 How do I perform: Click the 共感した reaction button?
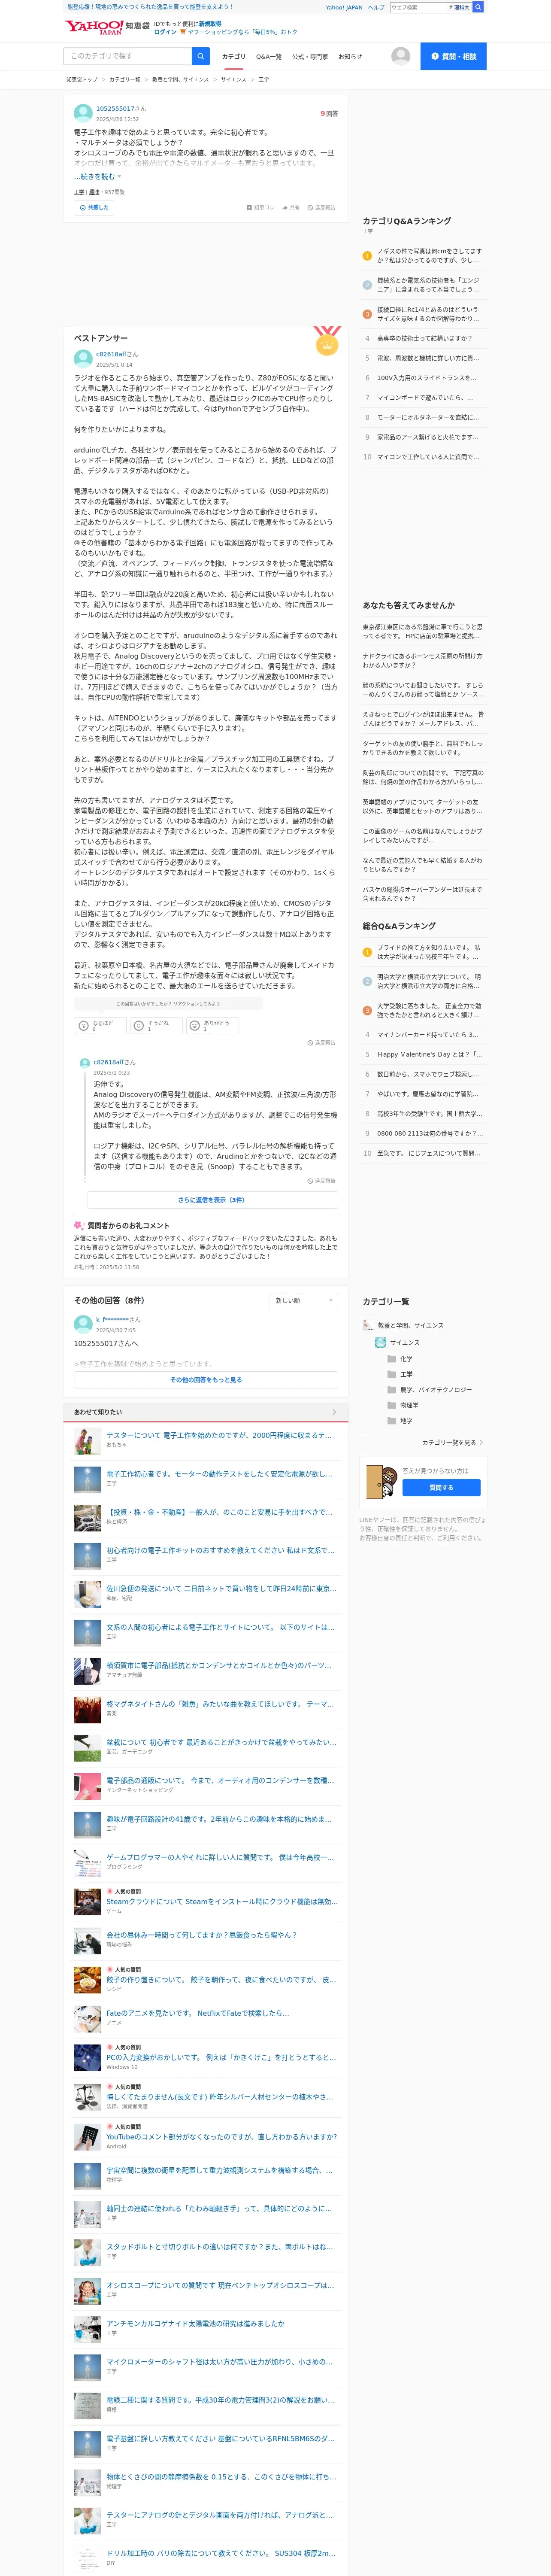coord(94,208)
